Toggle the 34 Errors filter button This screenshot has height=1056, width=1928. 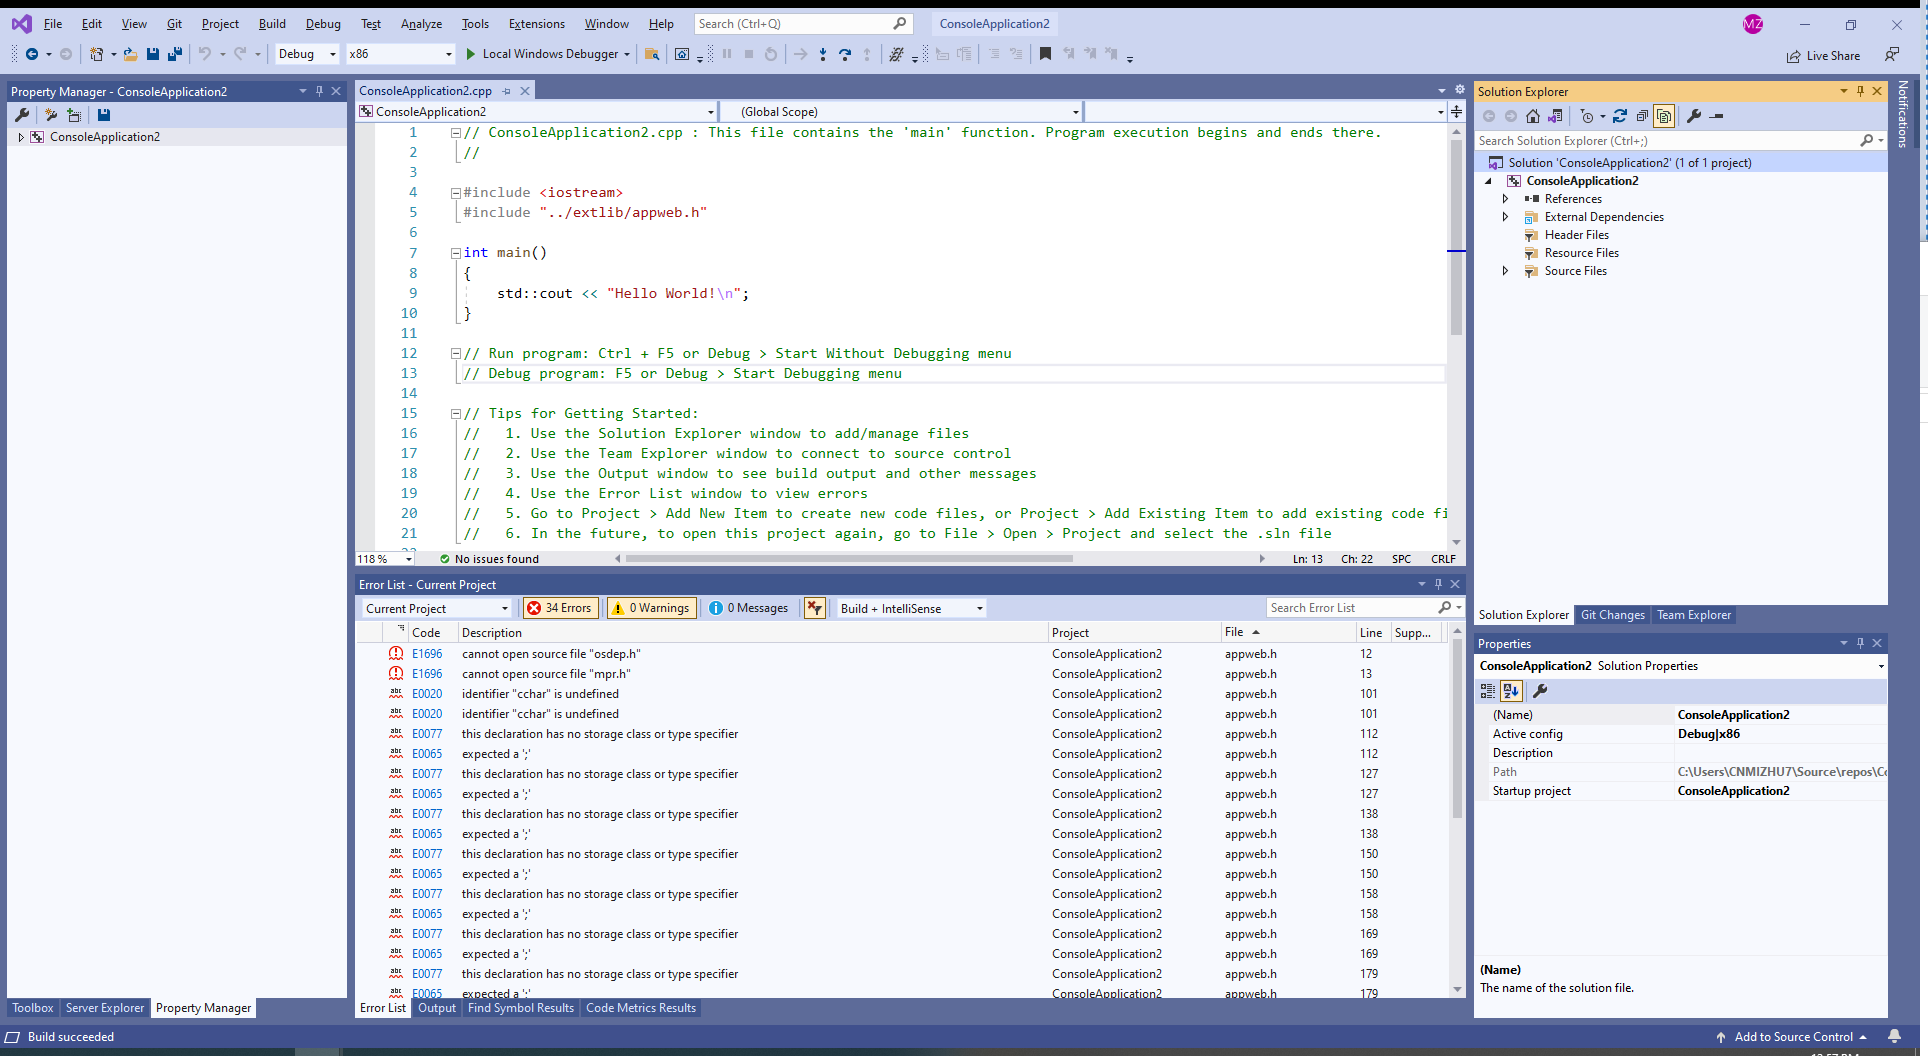point(560,608)
